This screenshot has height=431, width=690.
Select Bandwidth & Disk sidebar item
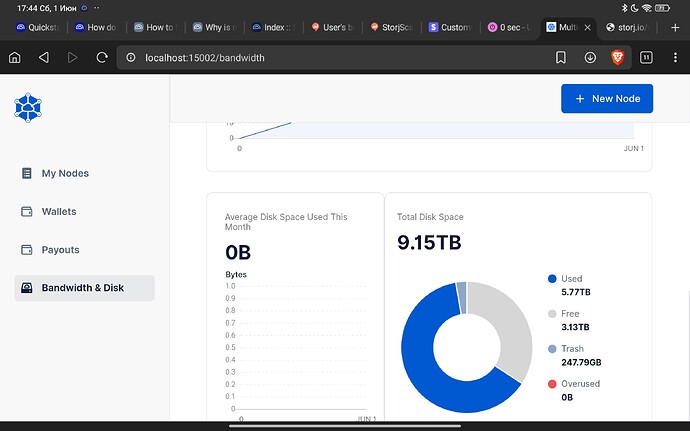click(84, 288)
